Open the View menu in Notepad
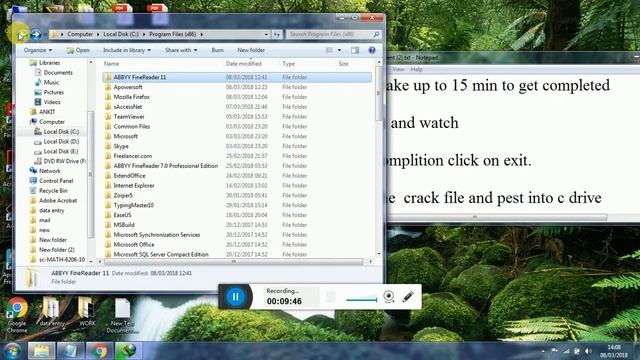The width and height of the screenshot is (640, 360). (398, 69)
